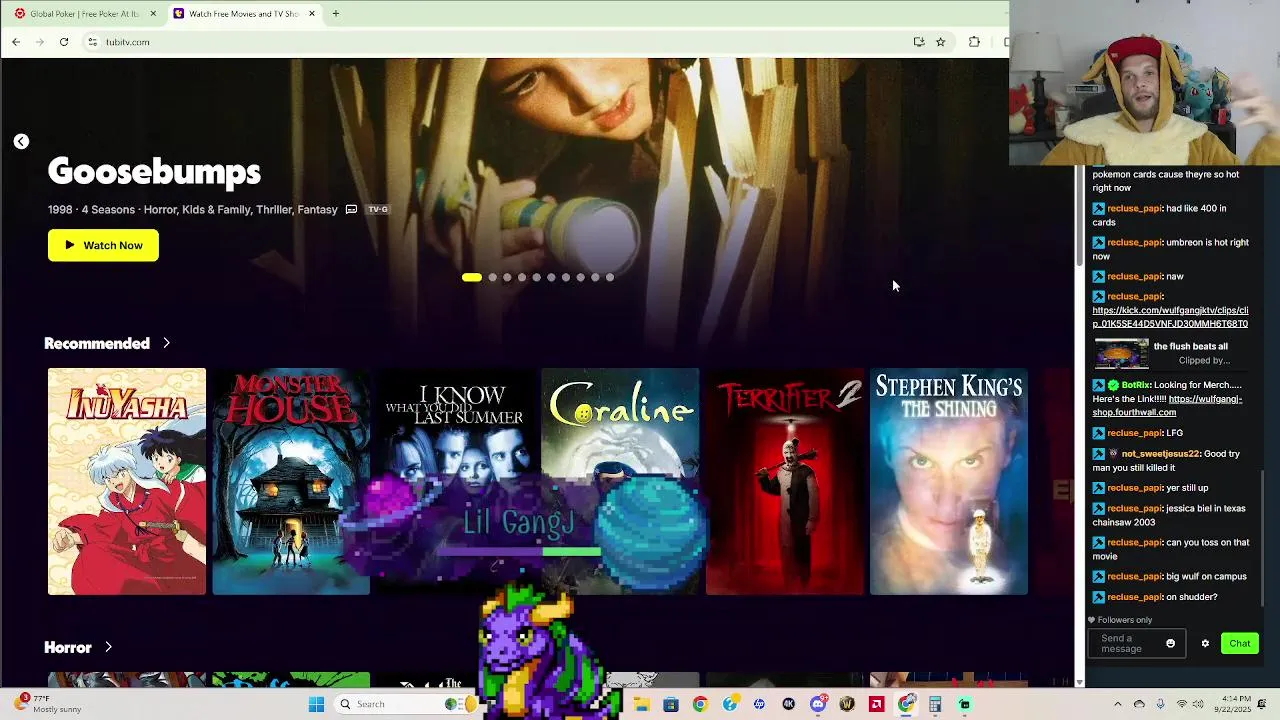Click the green Chat button
1280x720 pixels.
(x=1240, y=644)
